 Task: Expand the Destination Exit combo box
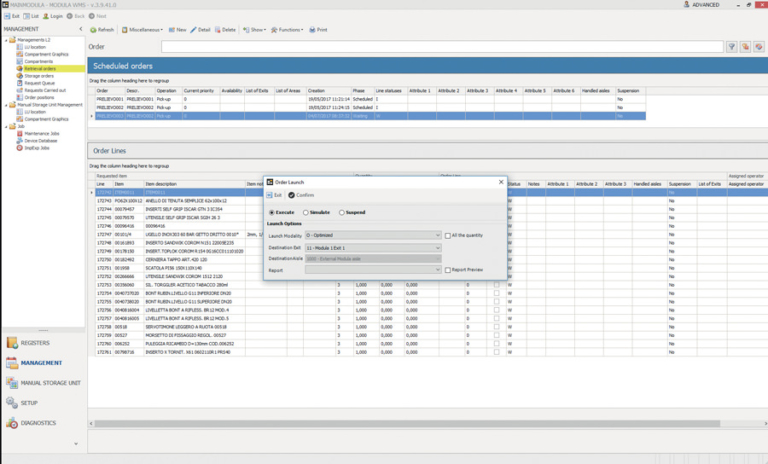(373, 248)
